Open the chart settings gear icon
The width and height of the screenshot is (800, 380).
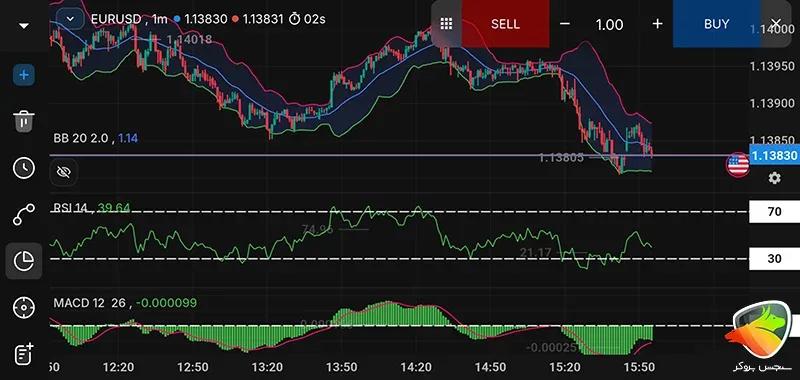click(x=774, y=178)
